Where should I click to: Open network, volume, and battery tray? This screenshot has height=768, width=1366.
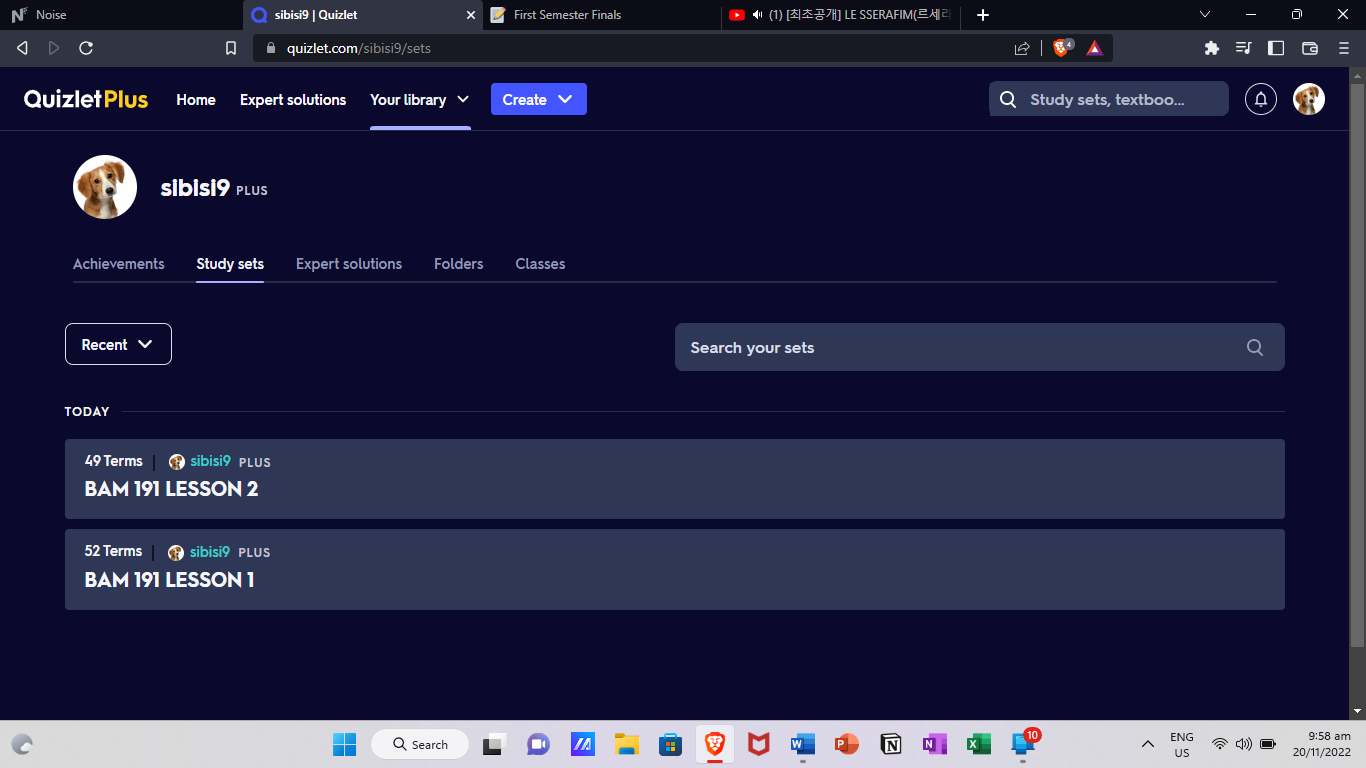pyautogui.click(x=1244, y=744)
